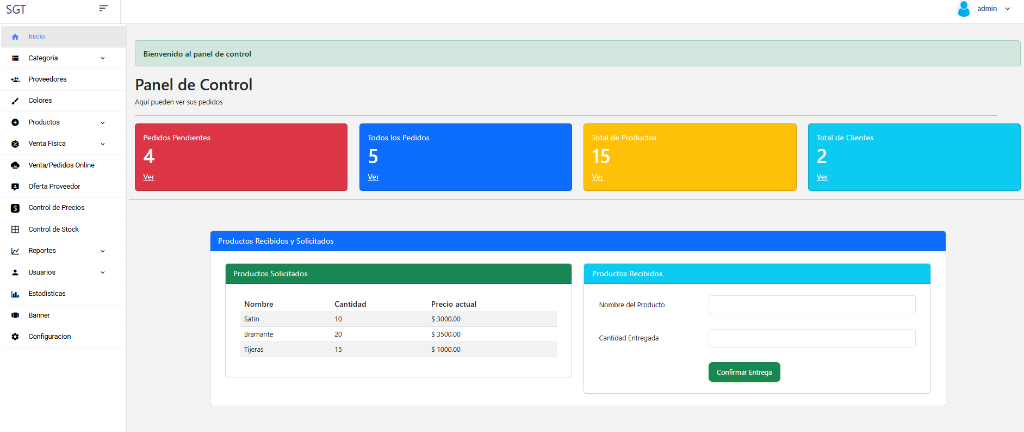Expand the Categoria submenu
Viewport: 1024px width, 432px height.
(102, 58)
